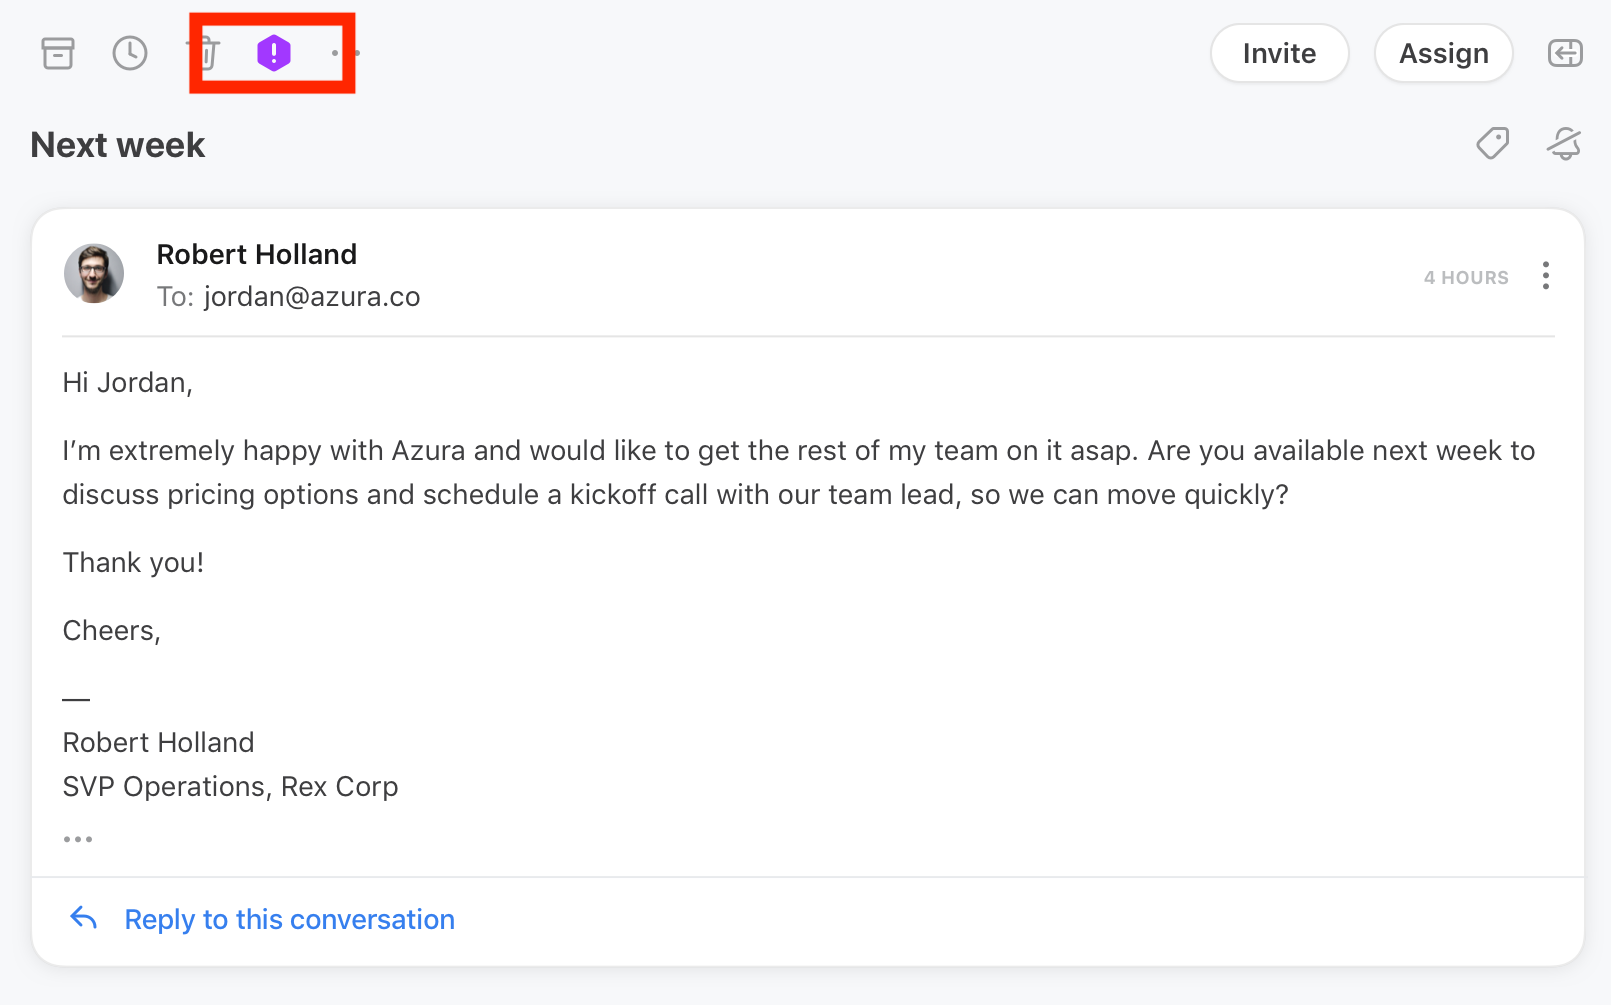1611x1005 pixels.
Task: Snooze the conversation with the clock icon
Action: pos(130,53)
